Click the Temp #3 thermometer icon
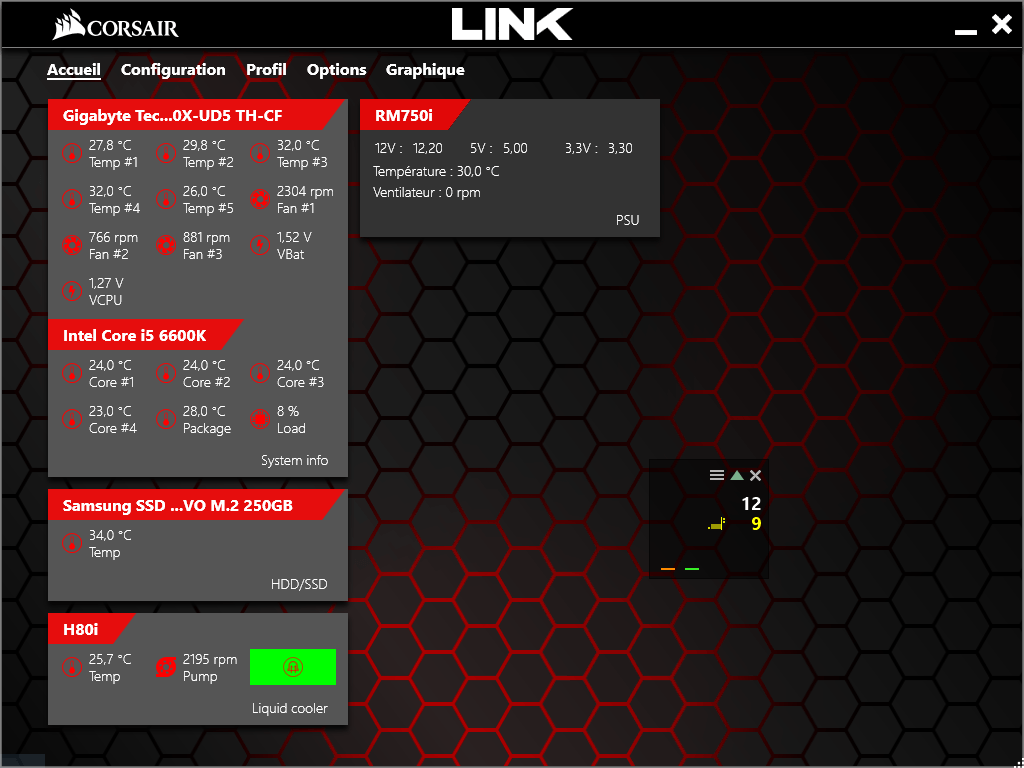The image size is (1024, 768). 260,153
